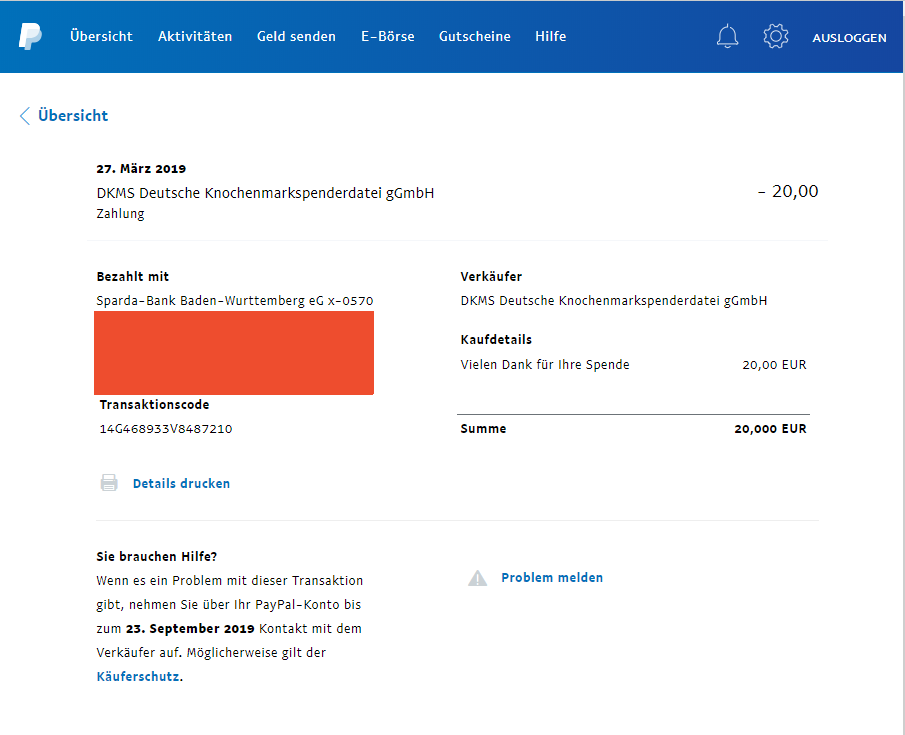Click the Sie brauchen Hilfe? heading
Image resolution: width=905 pixels, height=735 pixels.
[x=156, y=557]
